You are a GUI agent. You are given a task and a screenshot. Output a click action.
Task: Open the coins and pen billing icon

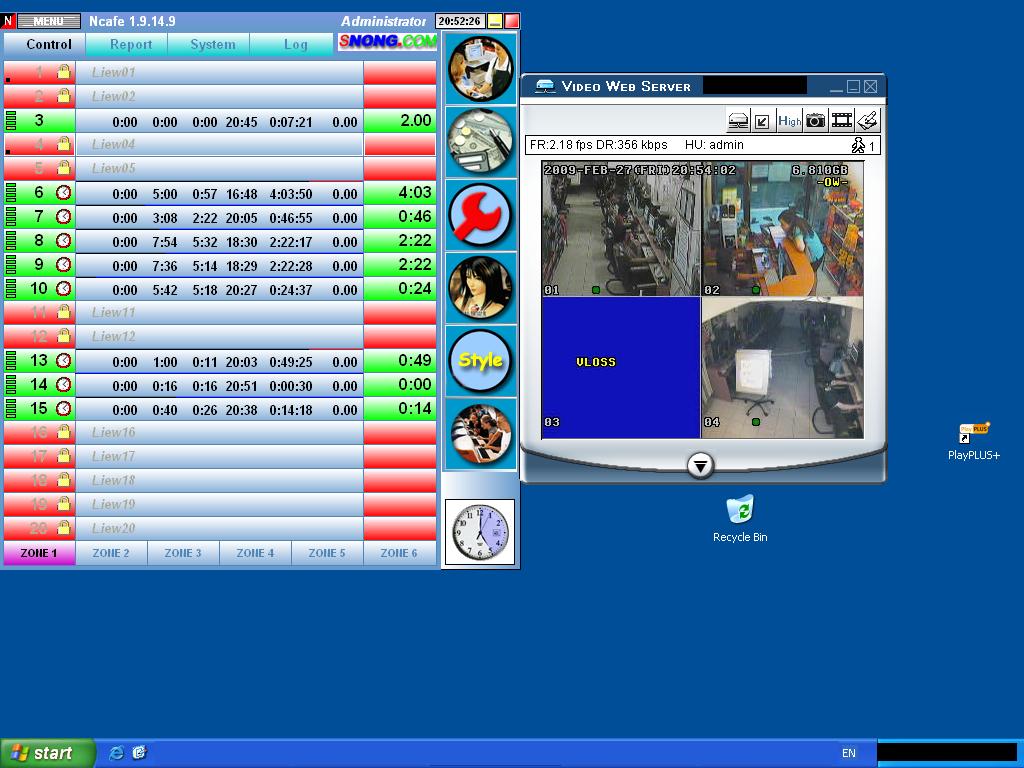click(481, 142)
